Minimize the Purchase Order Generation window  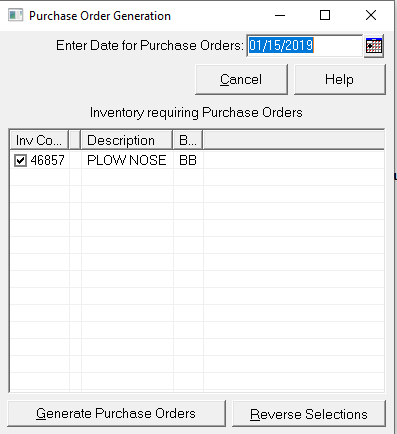280,15
